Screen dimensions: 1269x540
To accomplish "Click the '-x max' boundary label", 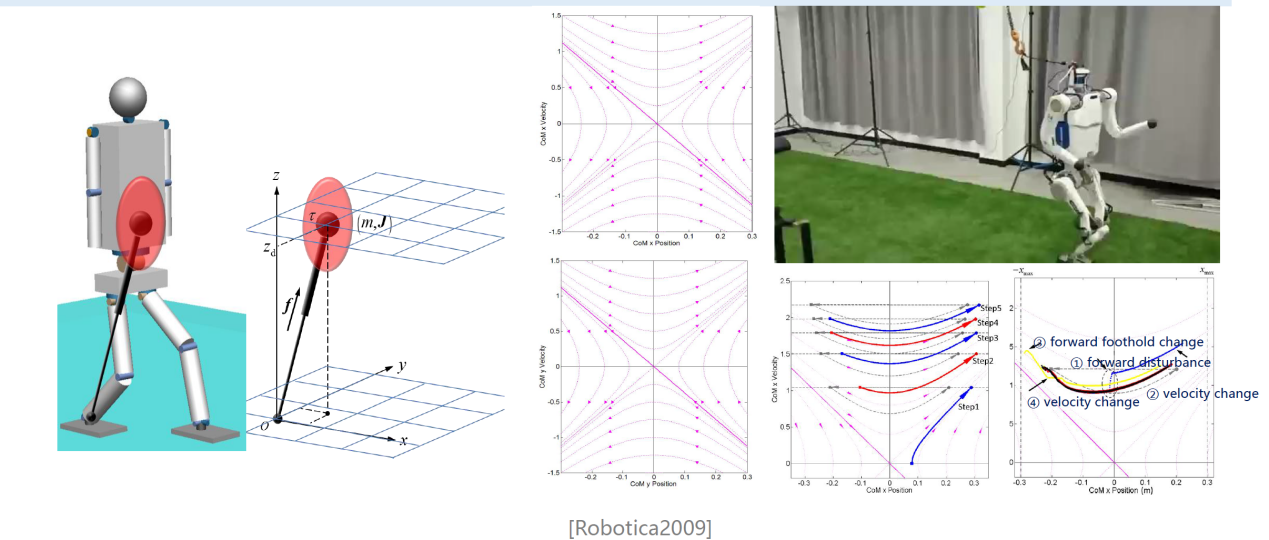I will pos(1024,270).
